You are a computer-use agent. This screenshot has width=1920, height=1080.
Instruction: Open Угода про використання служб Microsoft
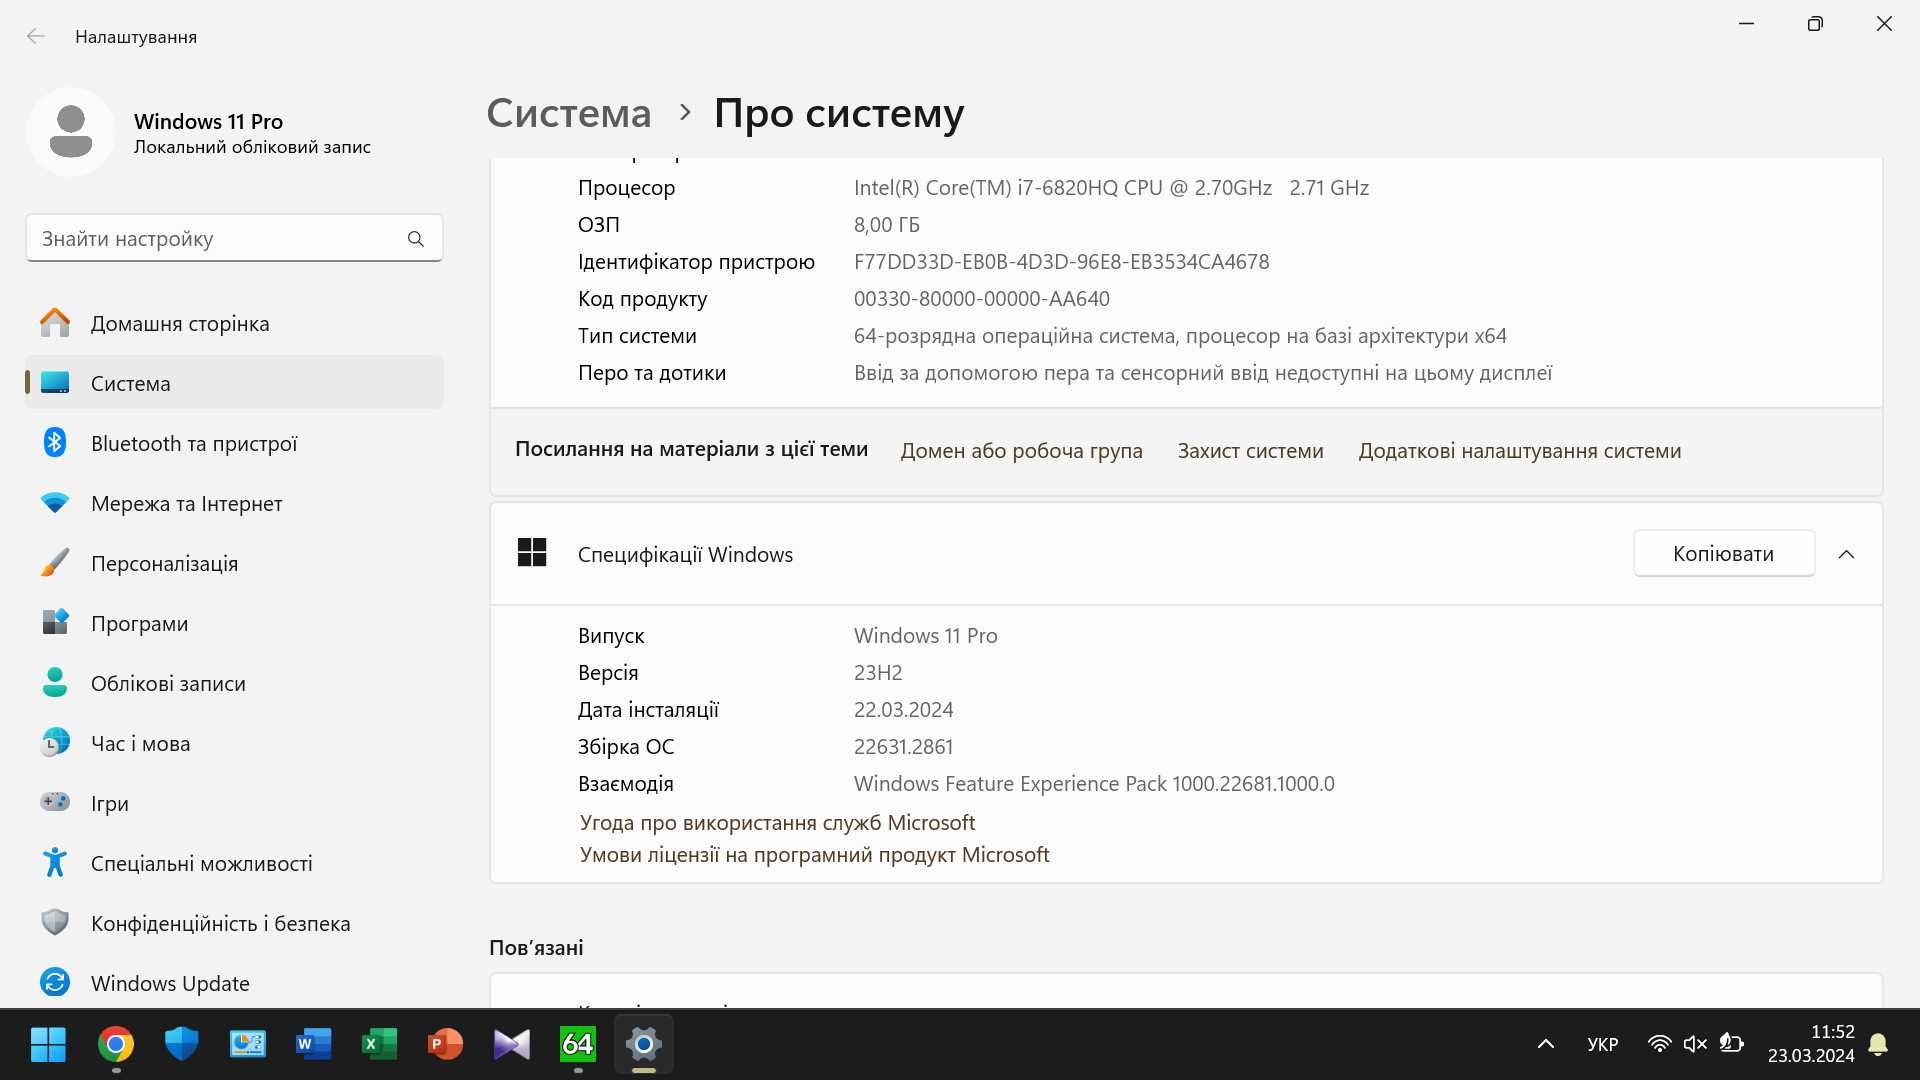pyautogui.click(x=777, y=822)
